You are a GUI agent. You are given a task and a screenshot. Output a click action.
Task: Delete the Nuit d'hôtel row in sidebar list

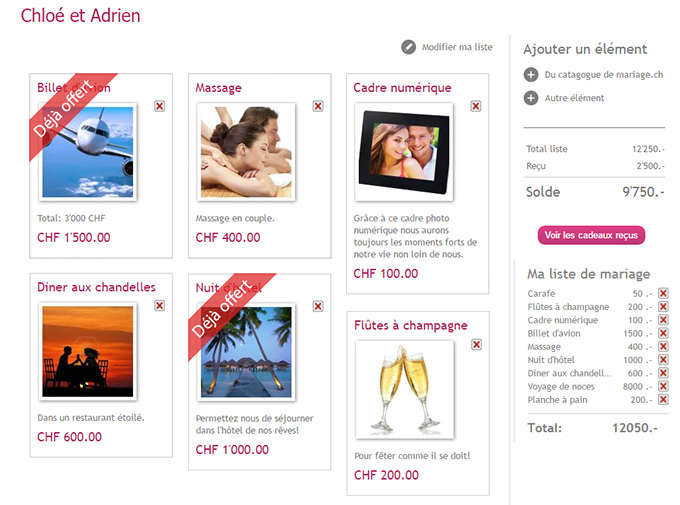[x=663, y=360]
